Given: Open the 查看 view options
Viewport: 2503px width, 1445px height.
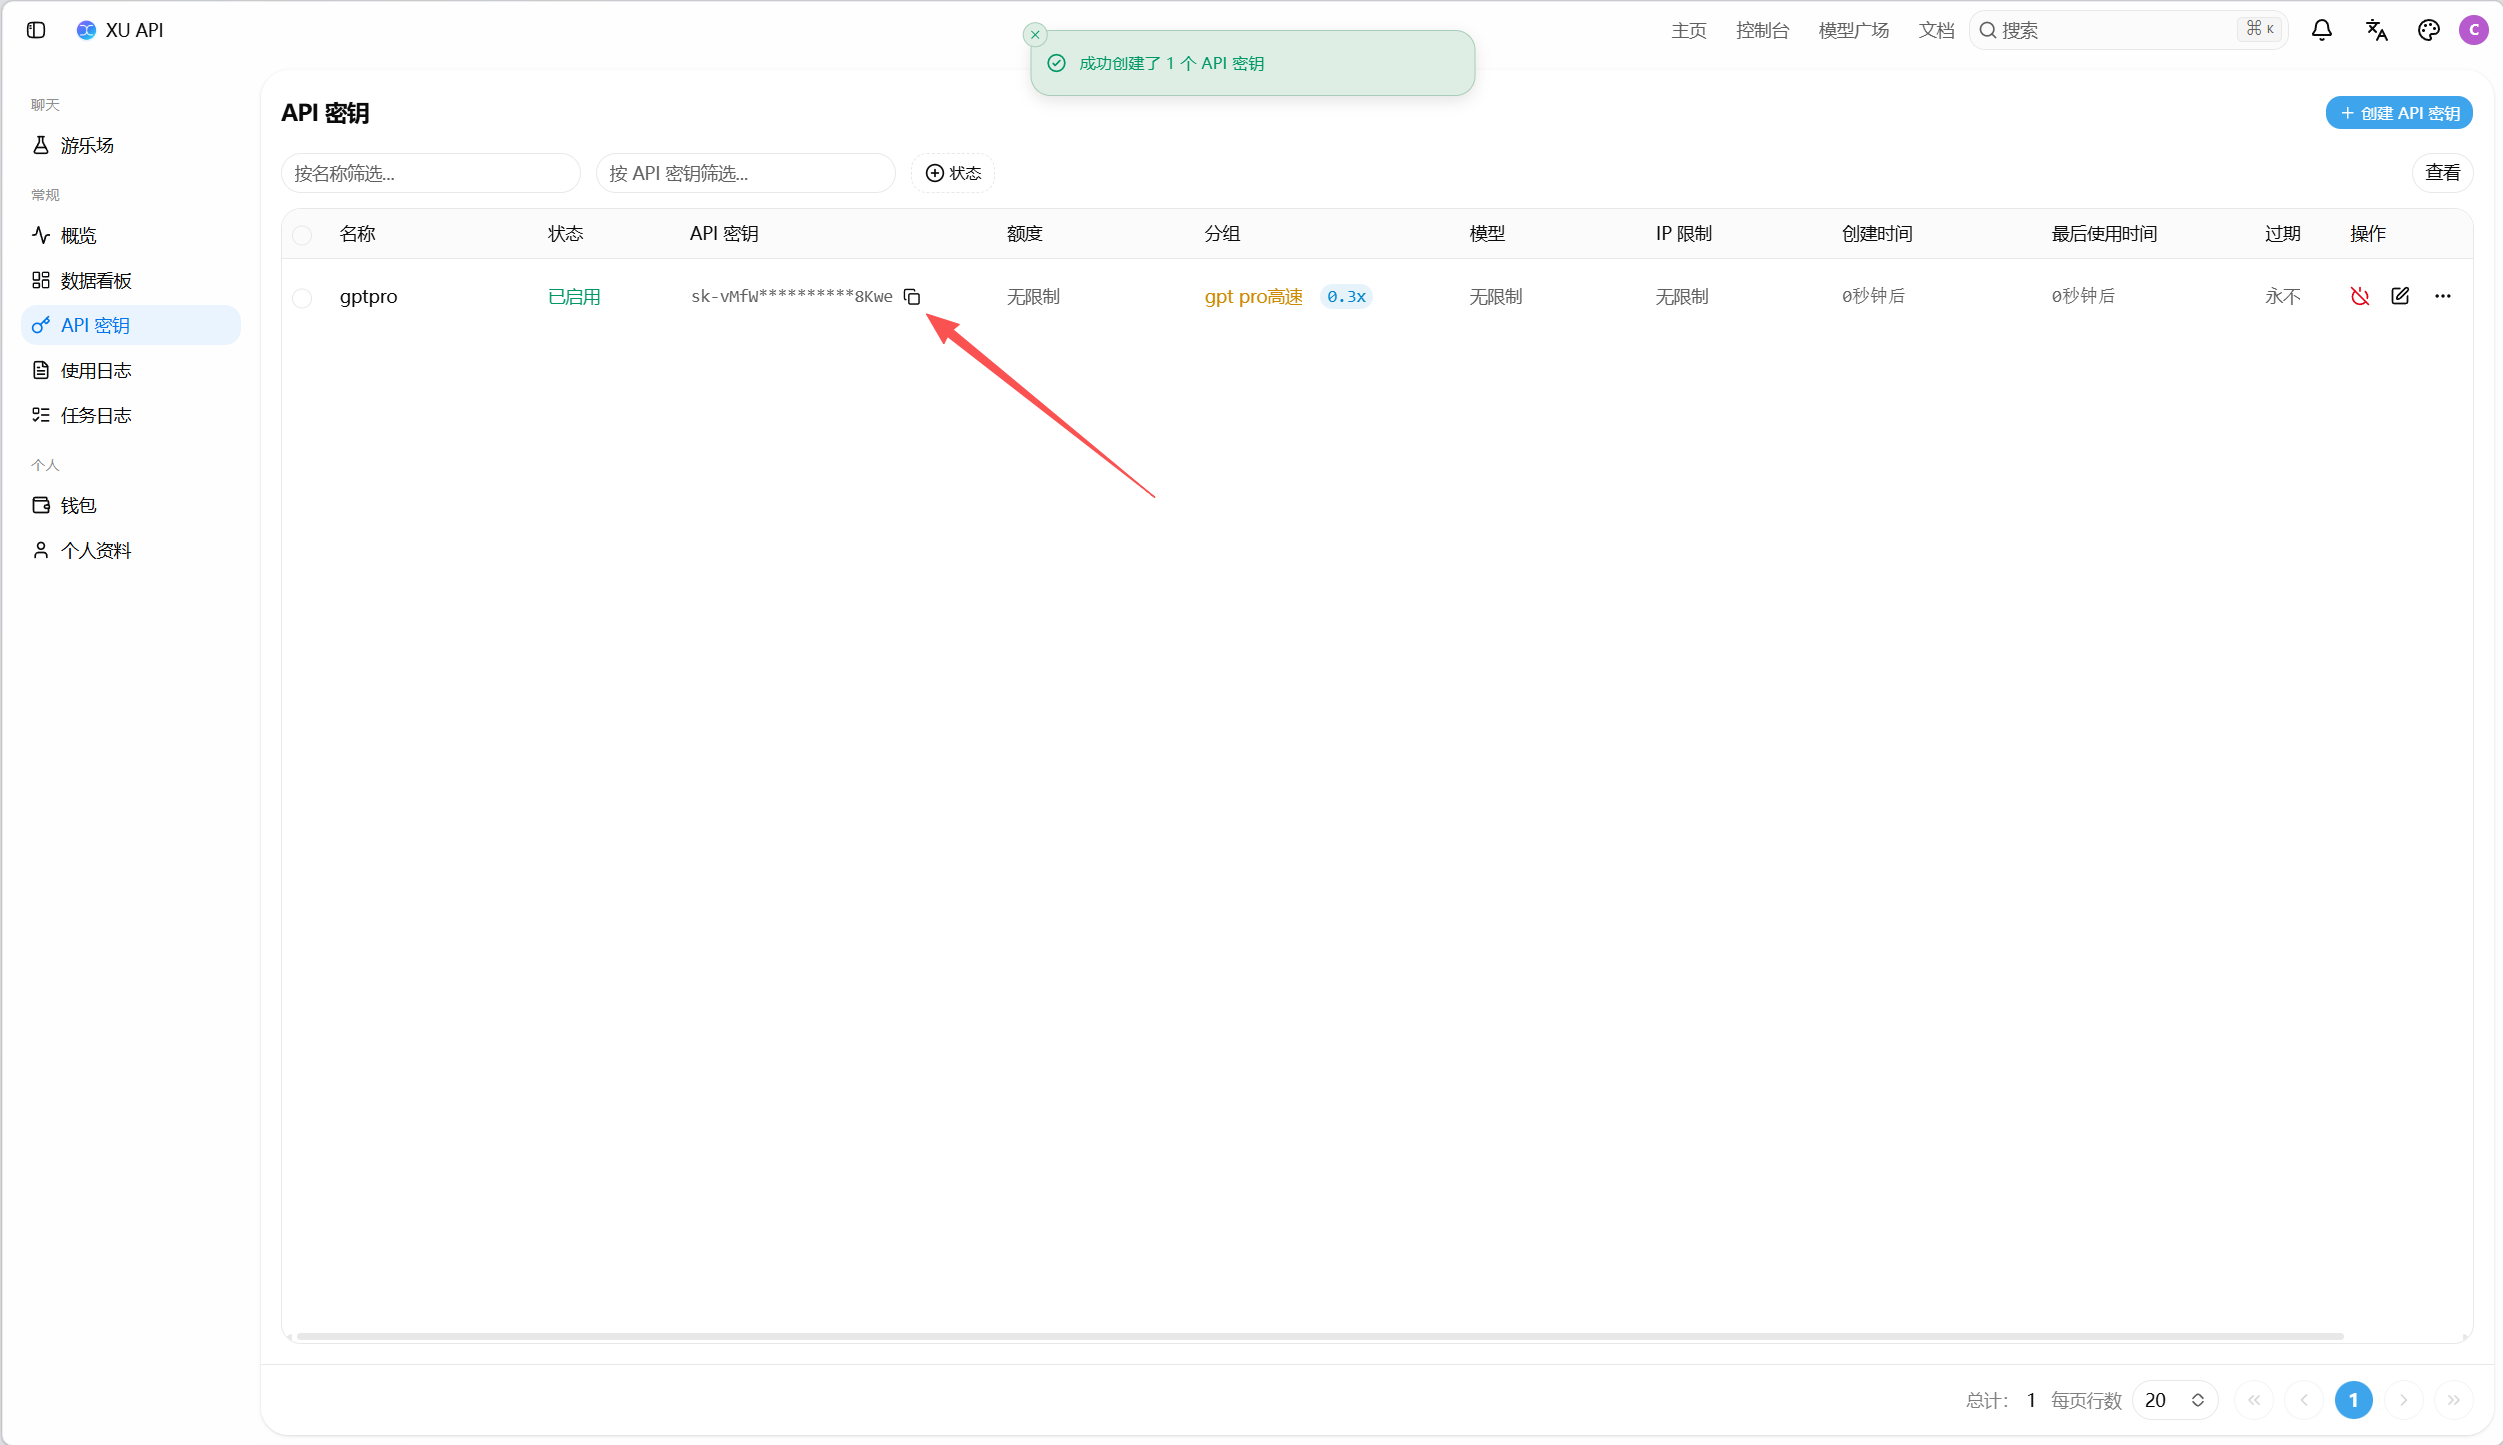Looking at the screenshot, I should [x=2442, y=173].
